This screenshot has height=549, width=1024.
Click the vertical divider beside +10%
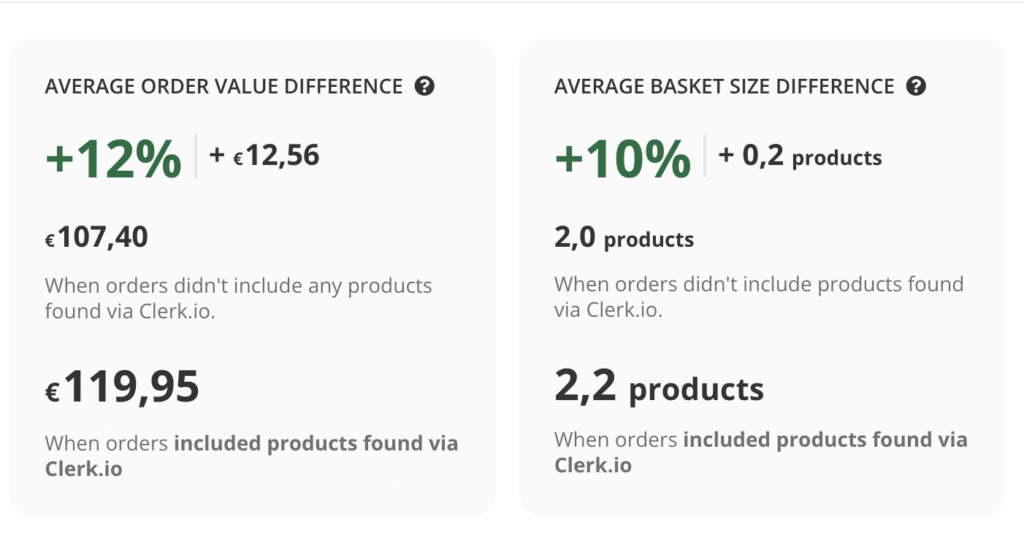point(705,156)
